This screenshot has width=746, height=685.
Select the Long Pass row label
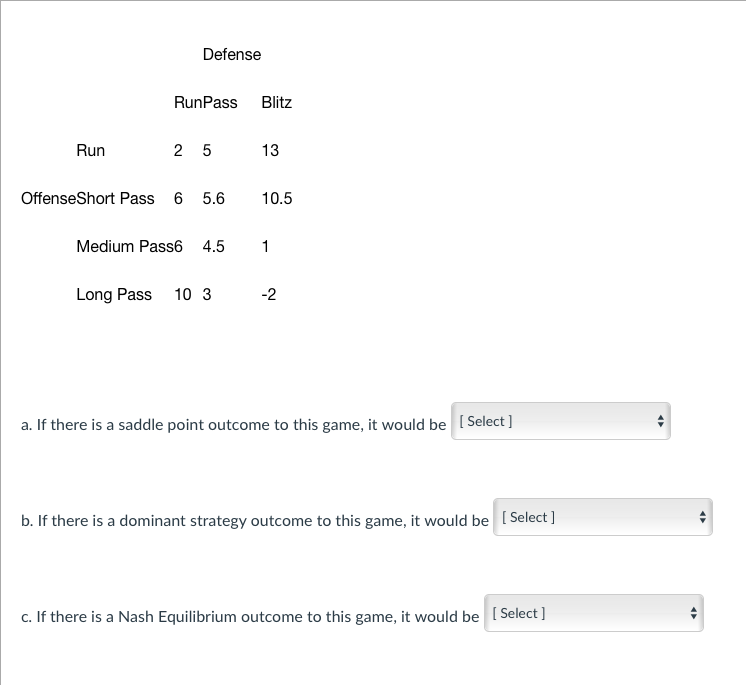[x=114, y=294]
